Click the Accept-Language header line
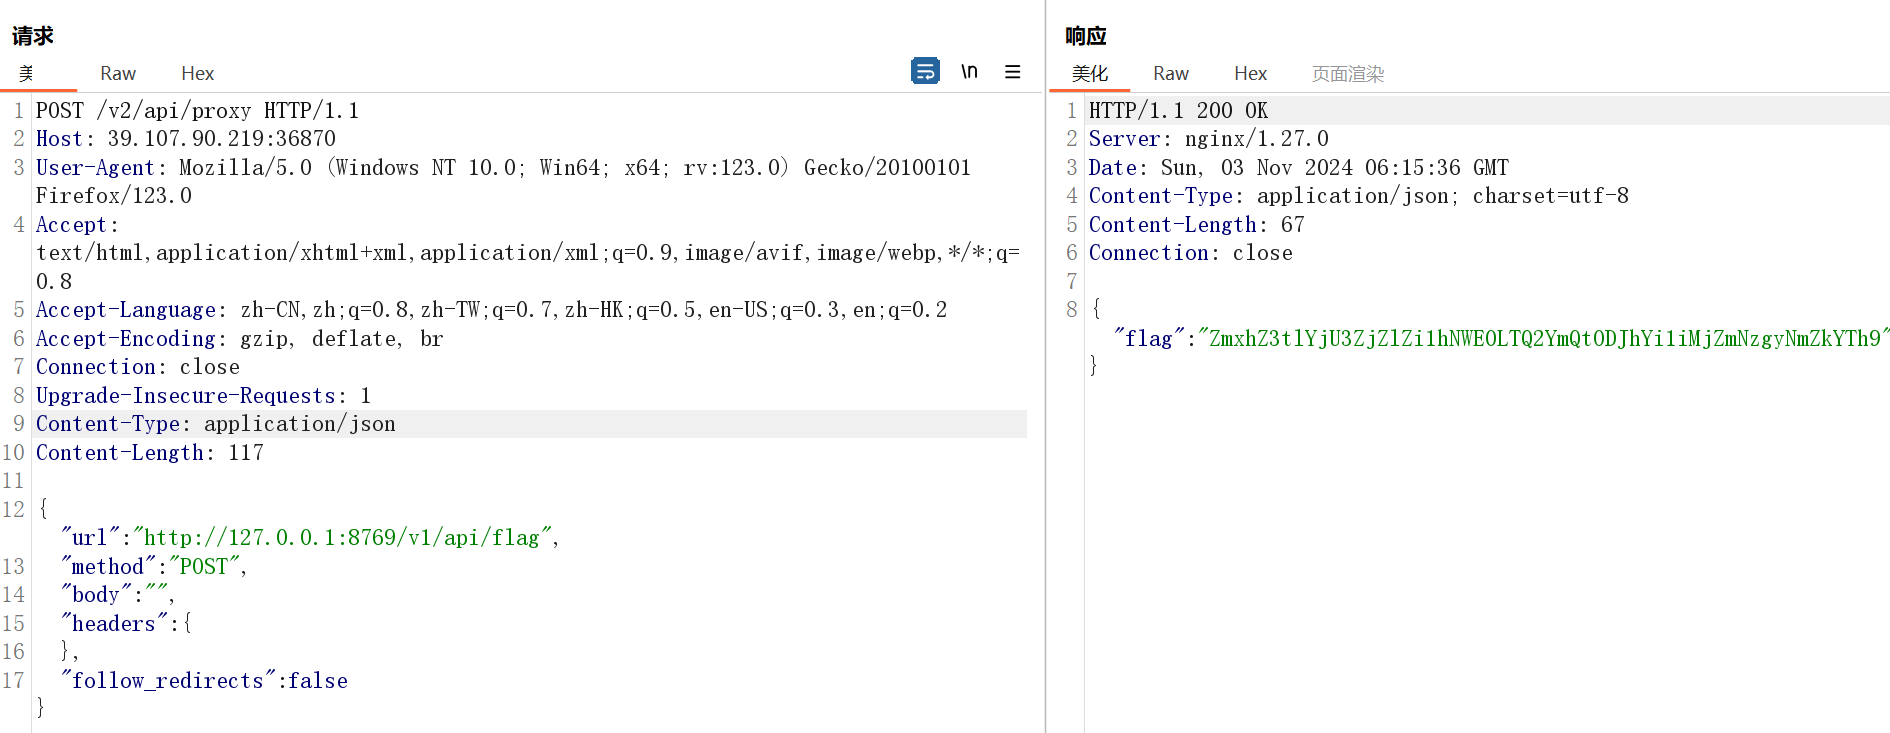 click(x=492, y=310)
